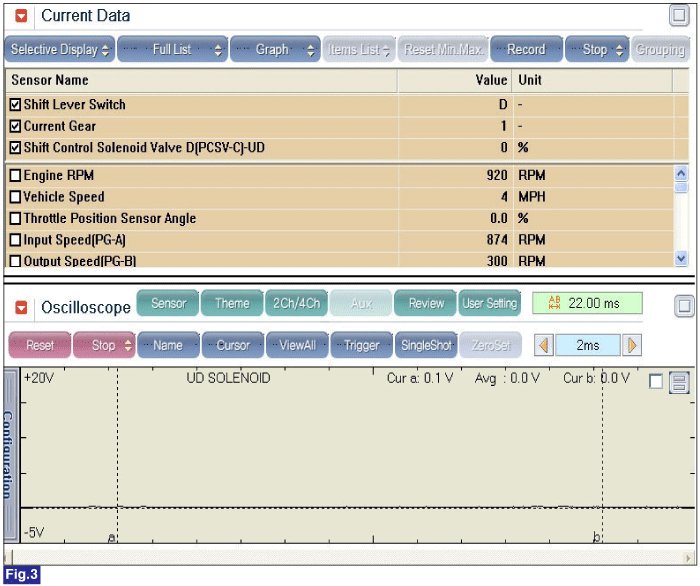Image resolution: width=700 pixels, height=586 pixels.
Task: Collapse the Oscilloscope panel red arrow
Action: point(21,308)
